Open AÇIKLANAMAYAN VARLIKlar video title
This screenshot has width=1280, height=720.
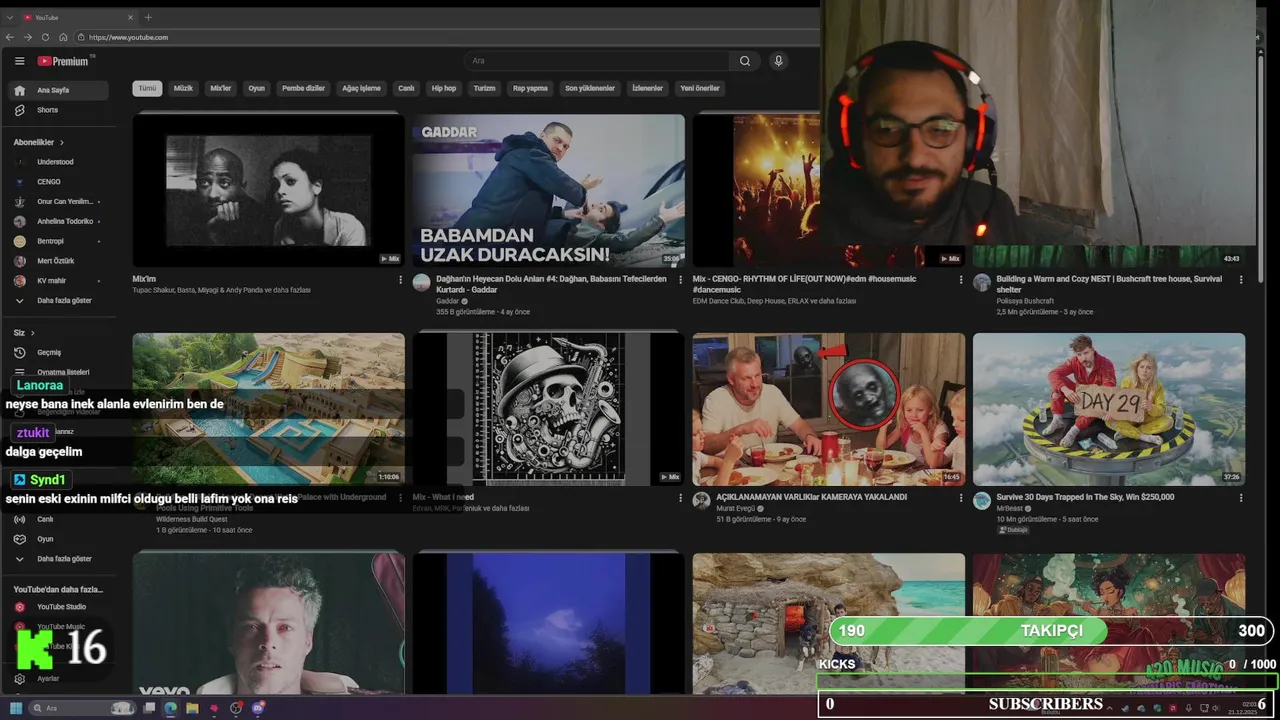(x=812, y=497)
